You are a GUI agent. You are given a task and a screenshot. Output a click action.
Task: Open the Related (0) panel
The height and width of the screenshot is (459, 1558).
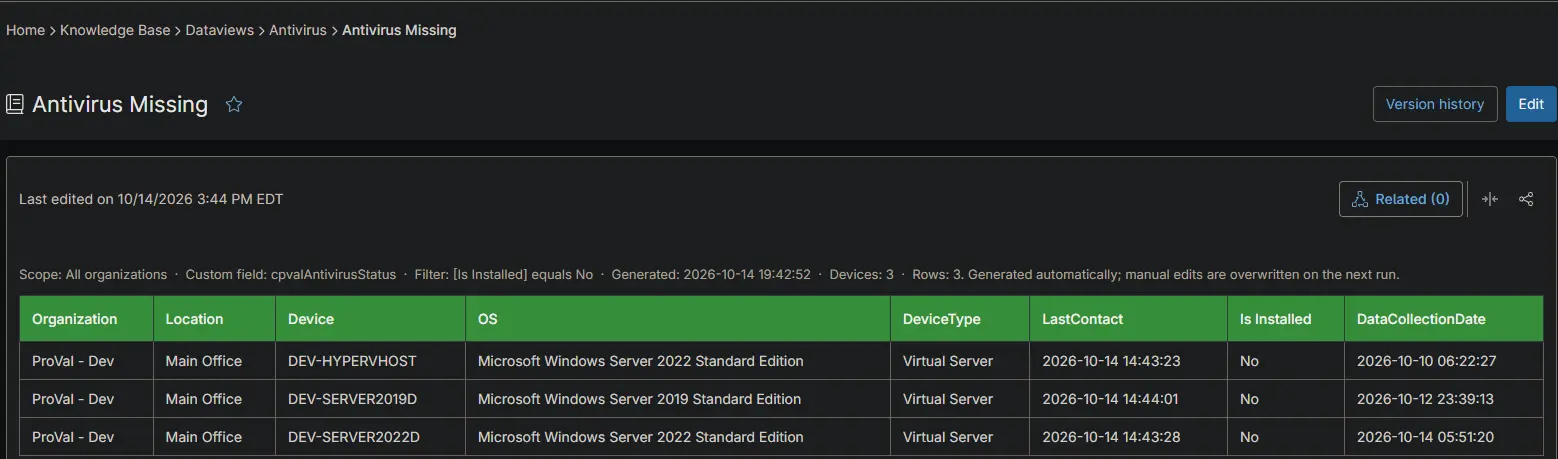(1401, 199)
